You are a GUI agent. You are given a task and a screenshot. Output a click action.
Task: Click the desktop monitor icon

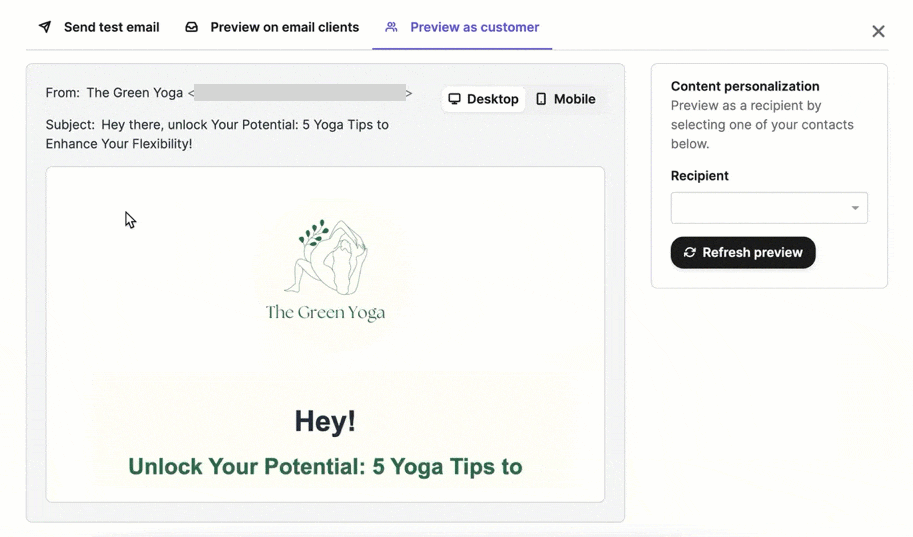(x=454, y=99)
